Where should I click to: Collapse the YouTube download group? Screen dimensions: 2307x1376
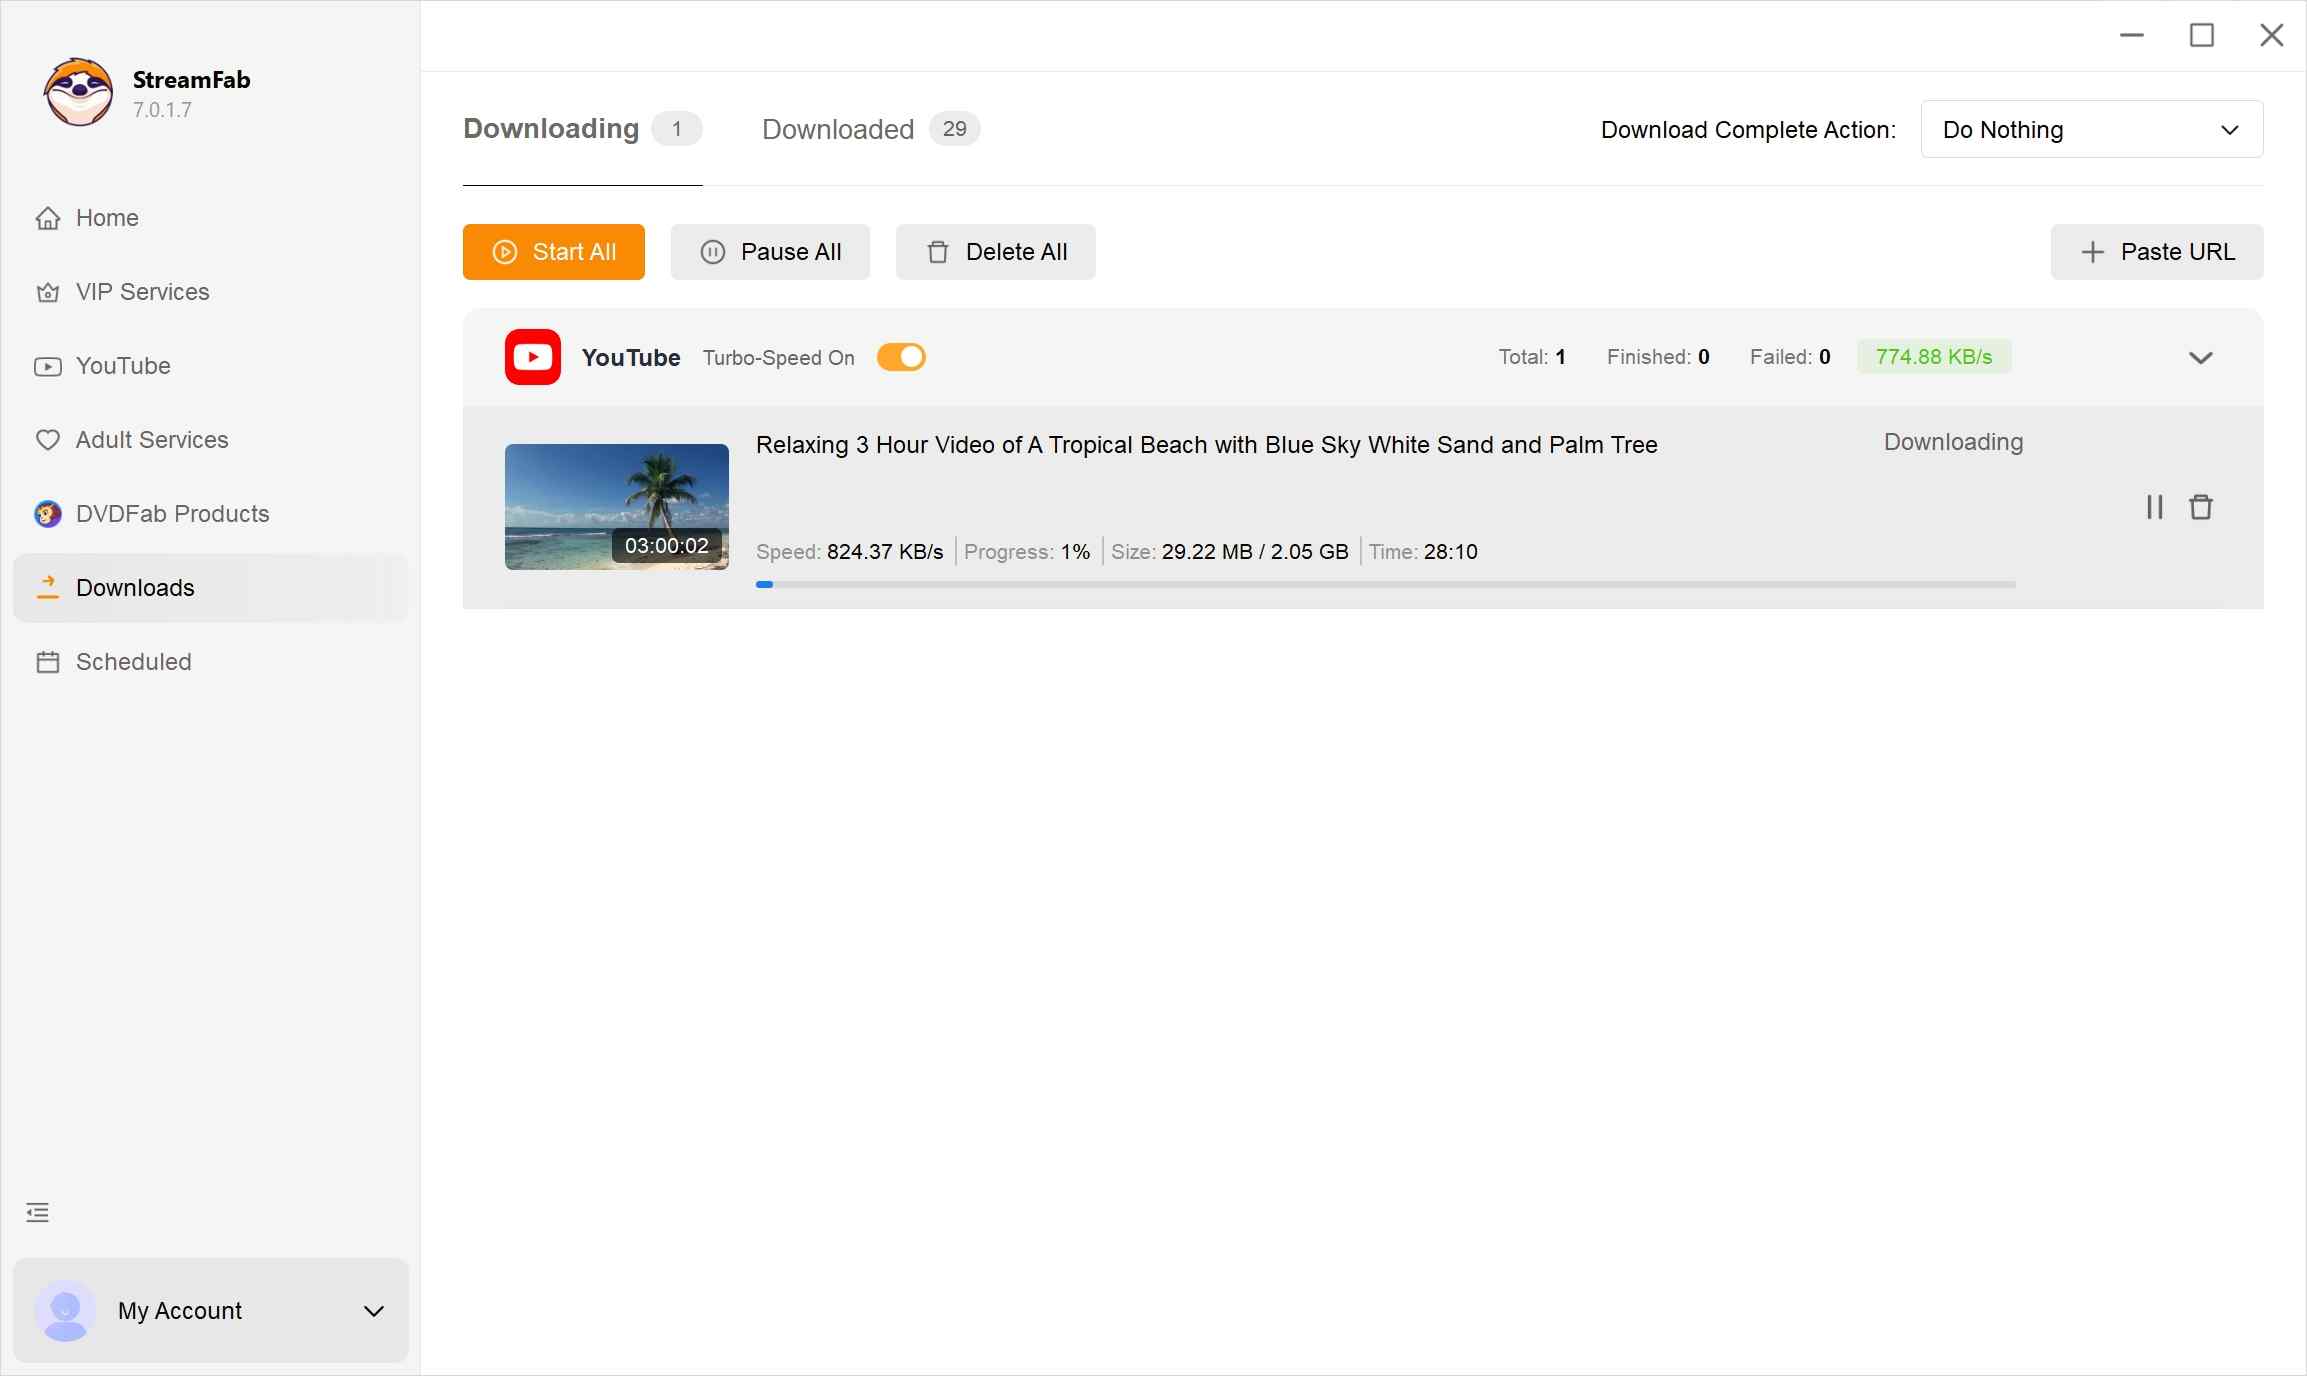pyautogui.click(x=2201, y=357)
